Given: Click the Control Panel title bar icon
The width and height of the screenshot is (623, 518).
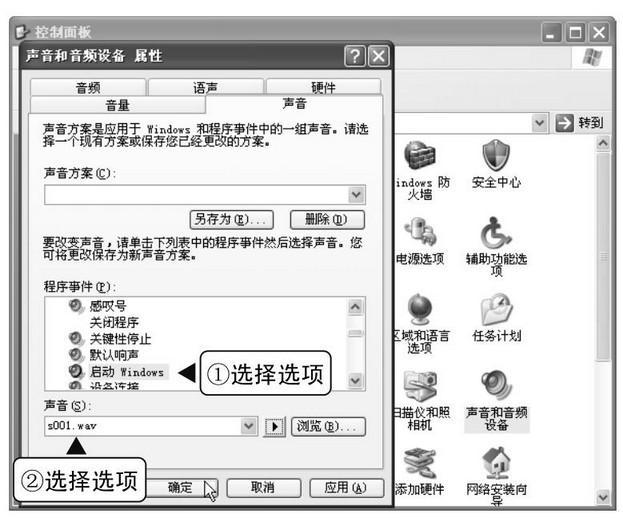Looking at the screenshot, I should tap(22, 32).
